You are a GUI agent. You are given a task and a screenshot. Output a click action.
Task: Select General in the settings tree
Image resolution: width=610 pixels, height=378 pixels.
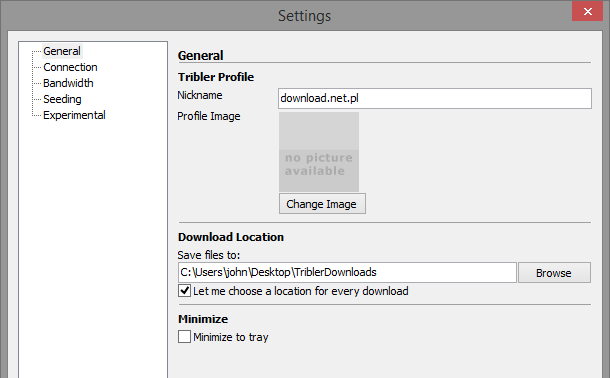pos(62,51)
